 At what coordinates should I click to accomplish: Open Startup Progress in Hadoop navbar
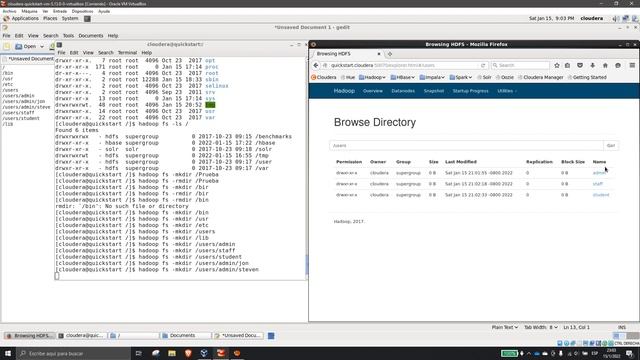(x=470, y=91)
